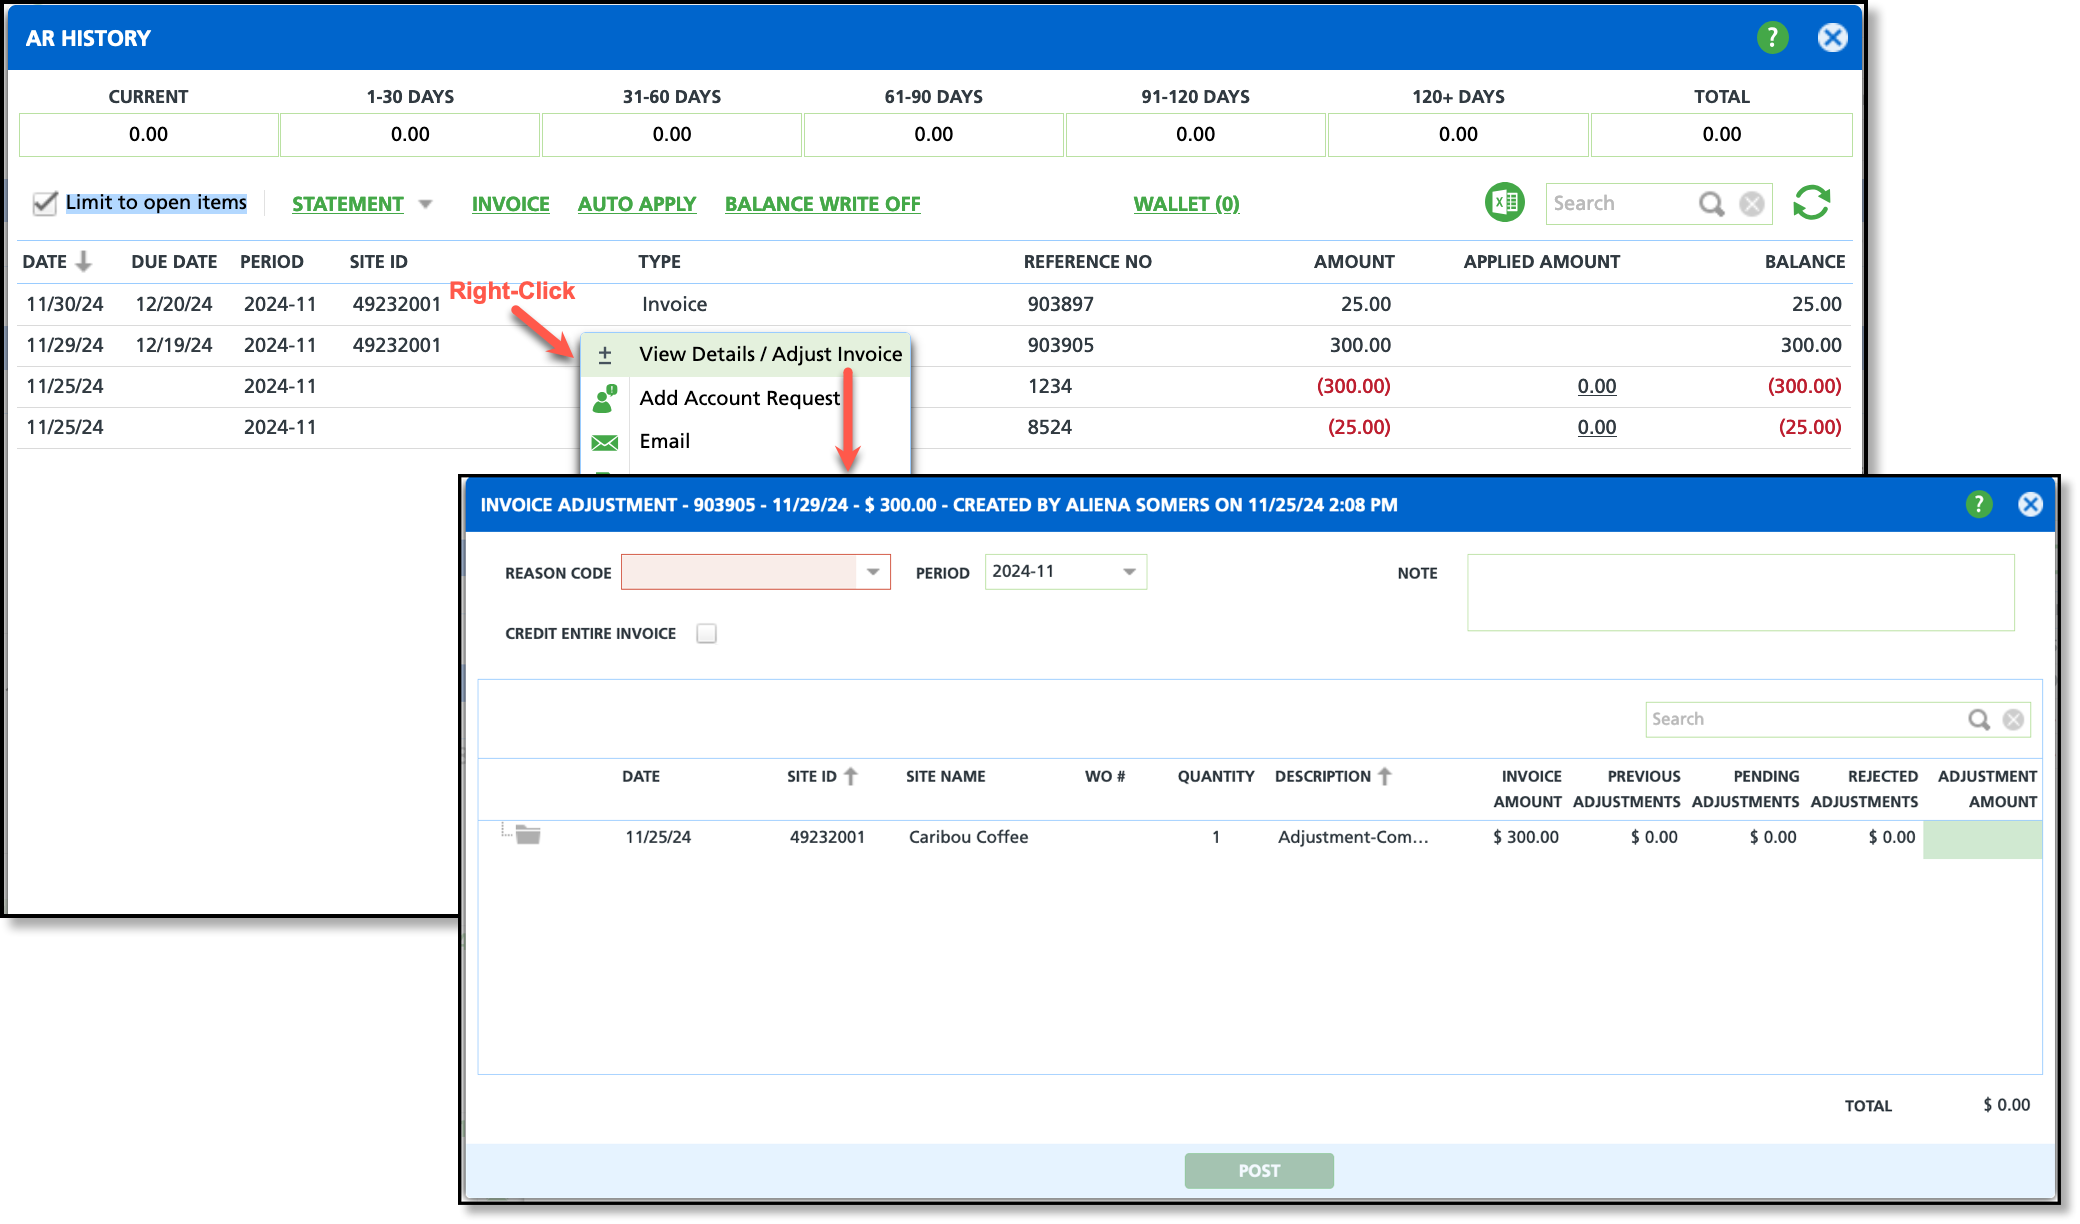The height and width of the screenshot is (1224, 2080).
Task: Open the Period dropdown
Action: click(1129, 572)
